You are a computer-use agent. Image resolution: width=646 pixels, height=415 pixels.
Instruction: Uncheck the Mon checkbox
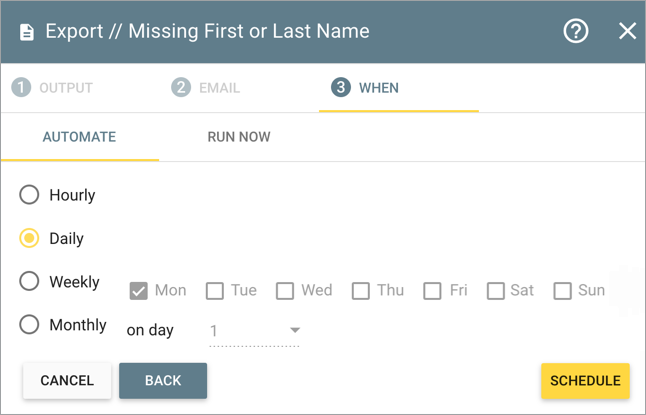pyautogui.click(x=139, y=291)
